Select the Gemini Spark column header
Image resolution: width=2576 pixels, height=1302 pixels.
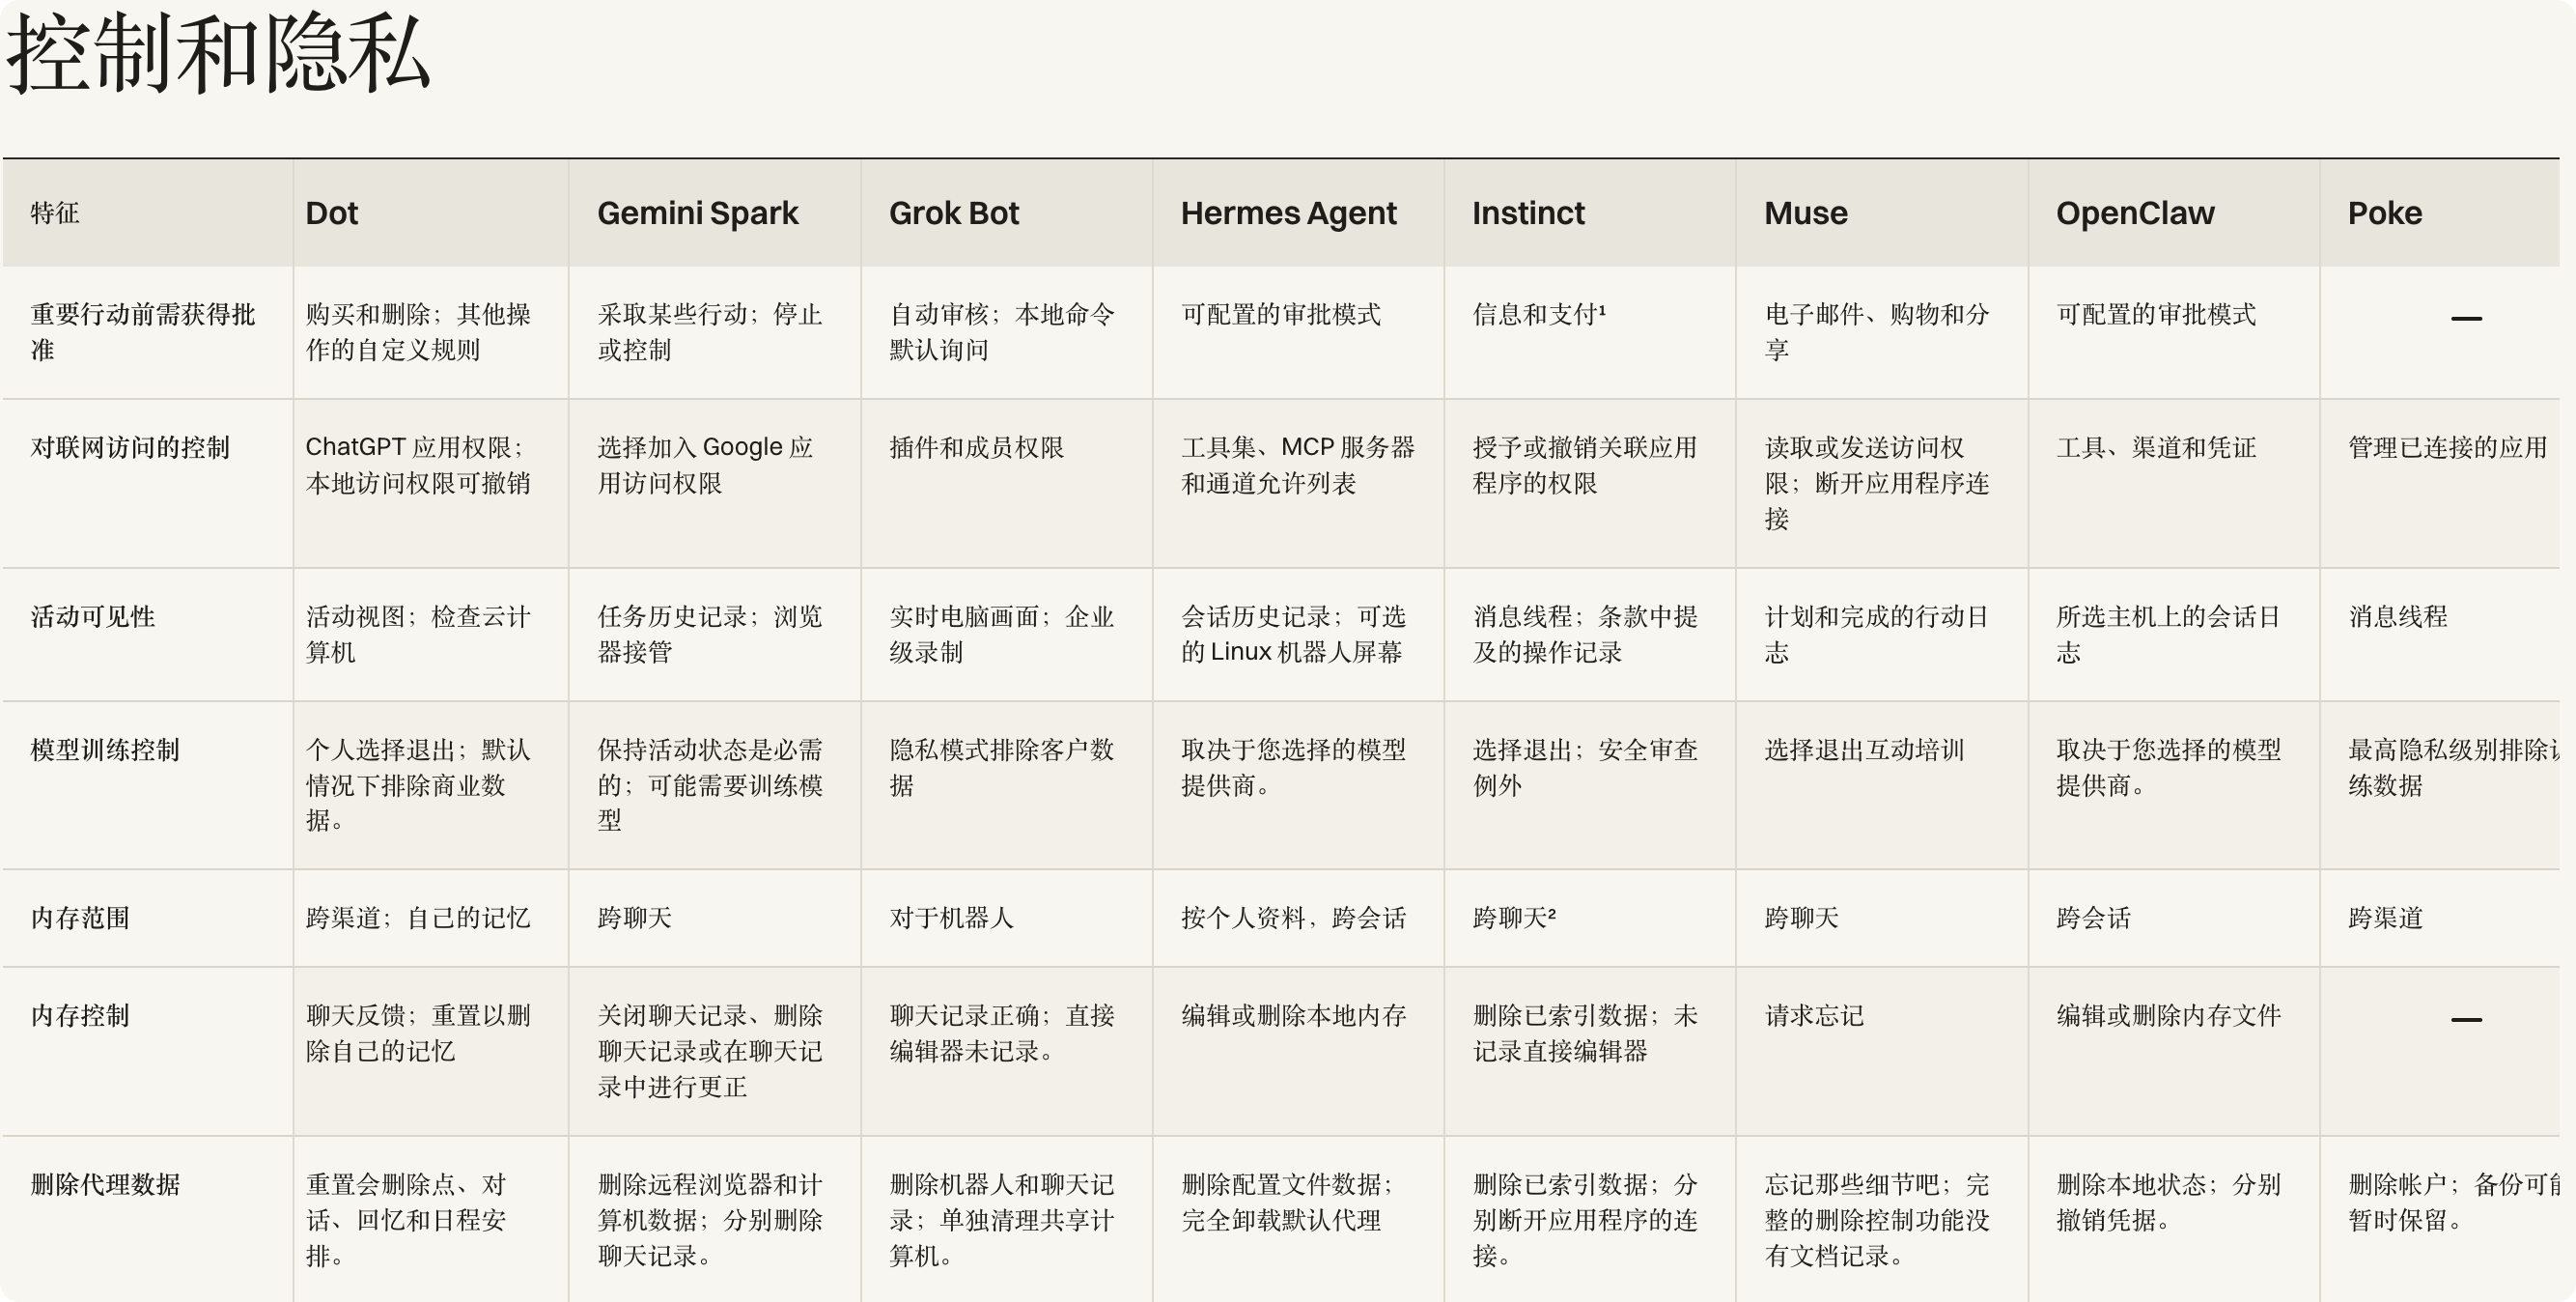point(697,213)
